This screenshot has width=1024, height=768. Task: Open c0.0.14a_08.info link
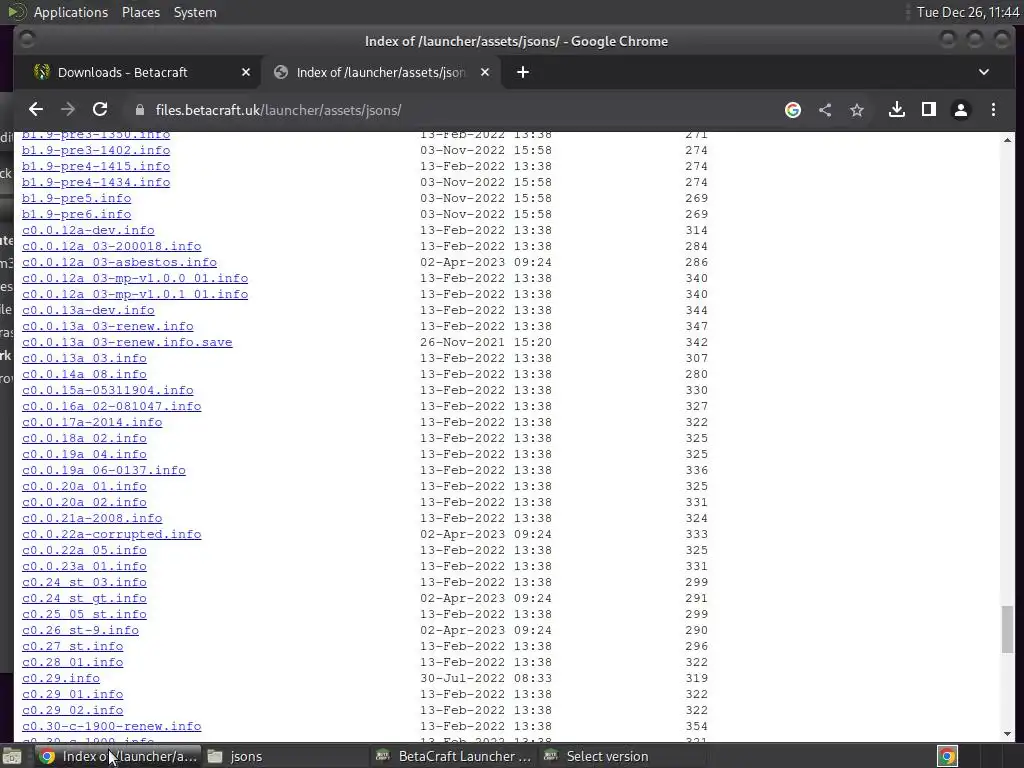[x=84, y=374]
